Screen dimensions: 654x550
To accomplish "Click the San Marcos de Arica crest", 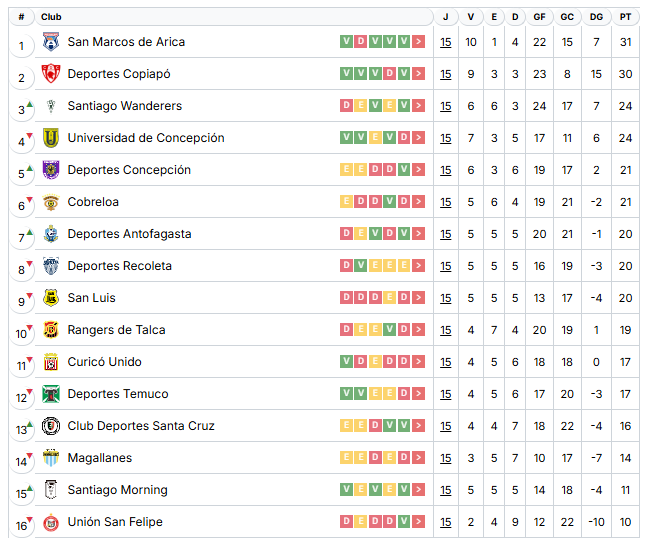I will [51, 42].
